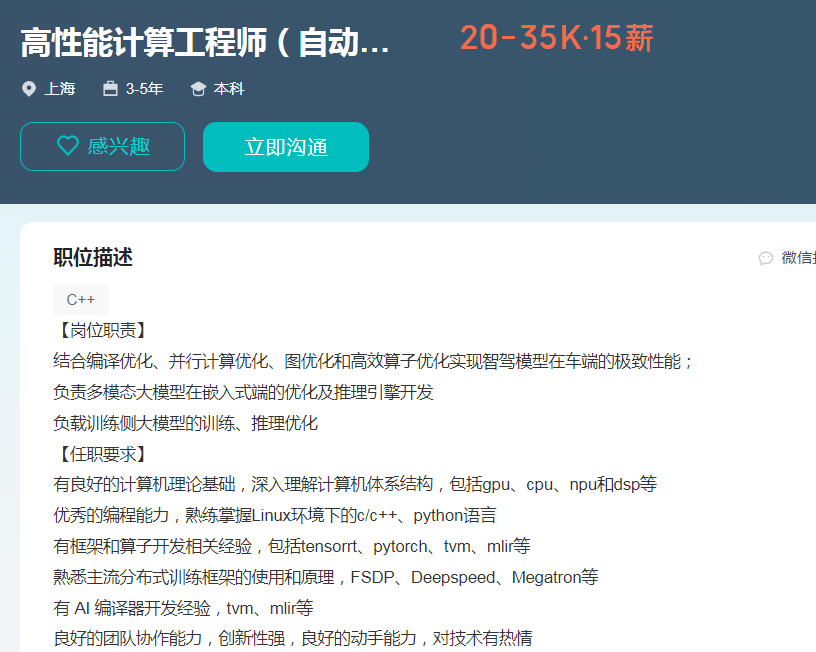Click the location pin icon beside 上海
This screenshot has height=652, width=816.
pyautogui.click(x=28, y=89)
